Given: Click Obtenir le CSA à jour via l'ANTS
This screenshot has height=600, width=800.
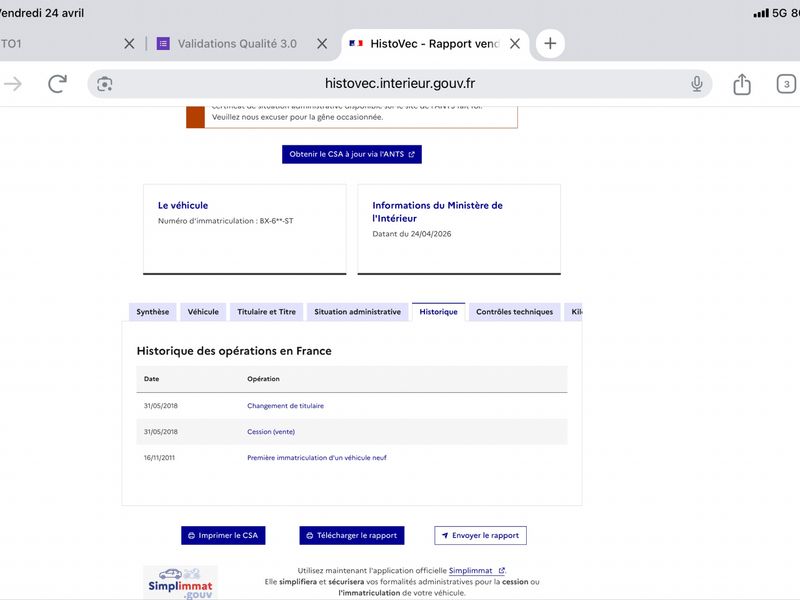Looking at the screenshot, I should coord(352,154).
